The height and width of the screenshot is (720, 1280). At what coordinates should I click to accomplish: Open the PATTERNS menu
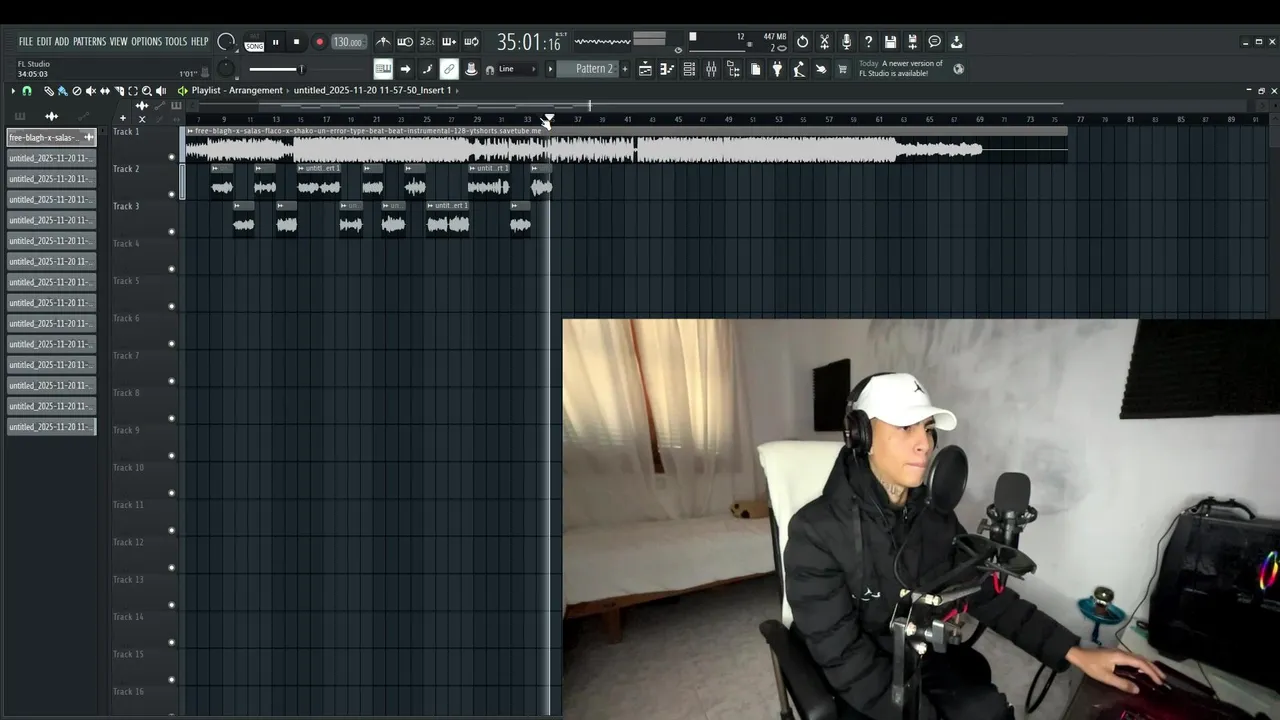[x=89, y=42]
